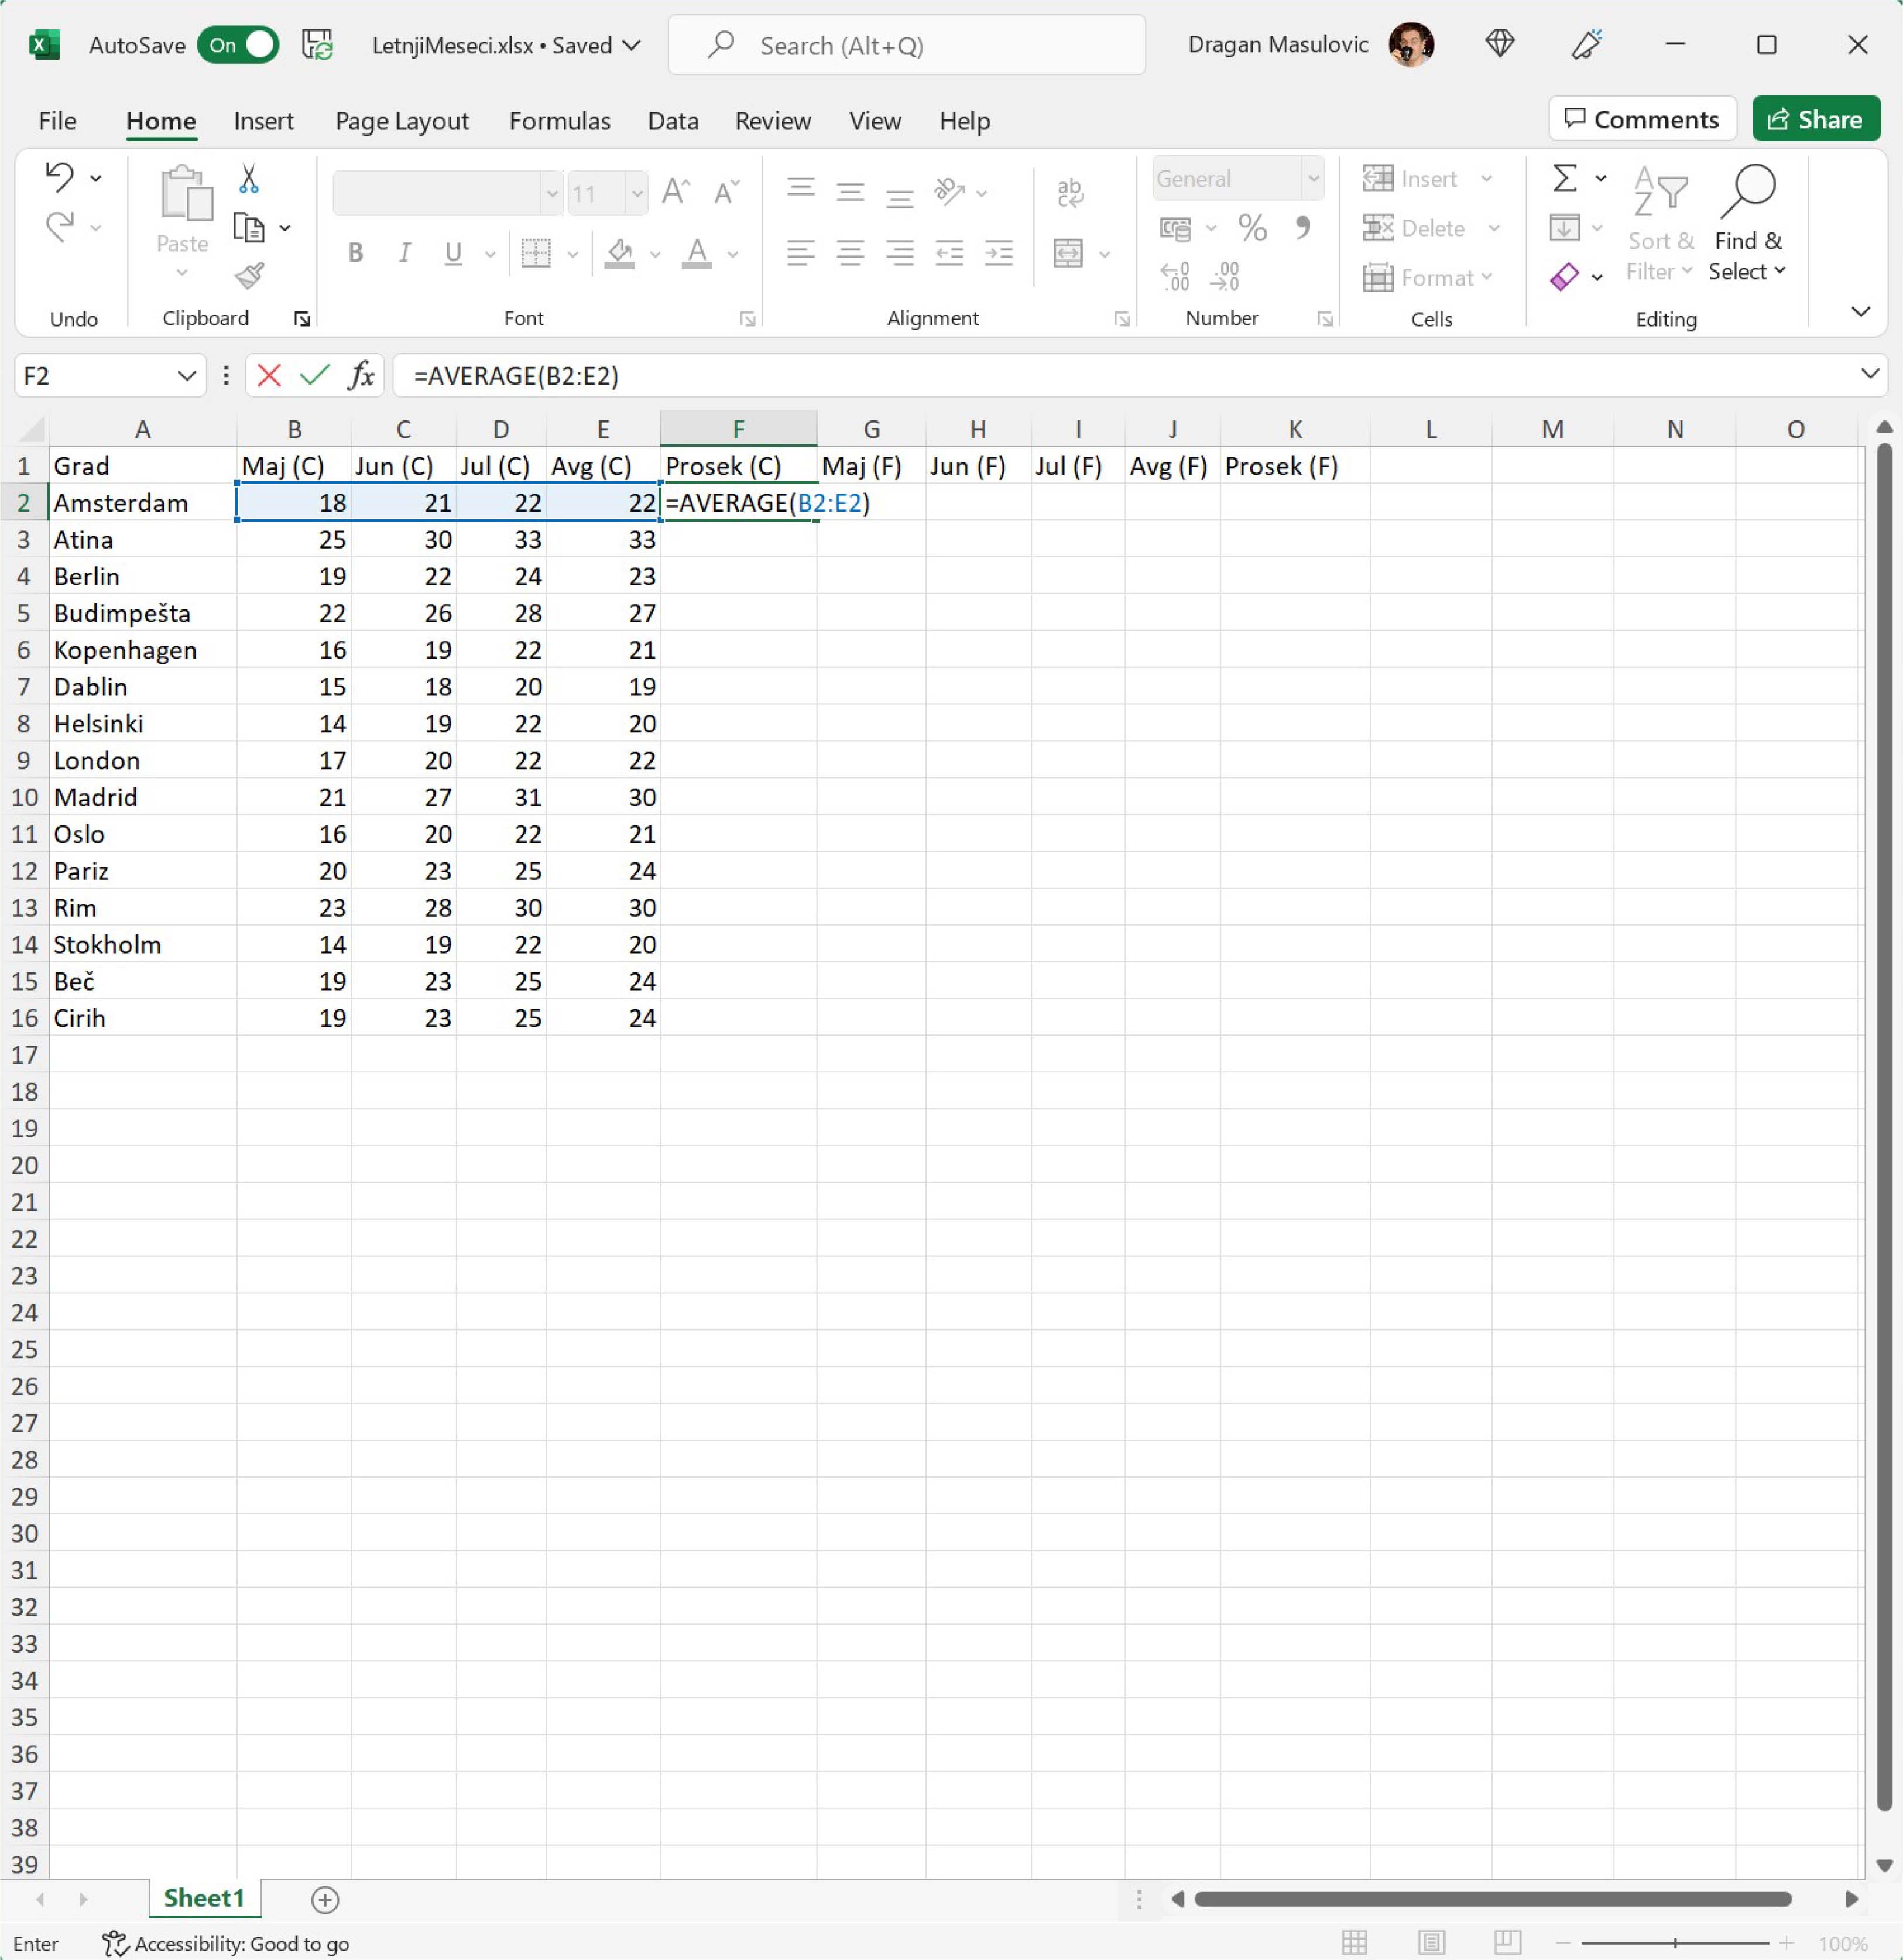Cancel formula entry with X icon
1903x1960 pixels.
(268, 376)
